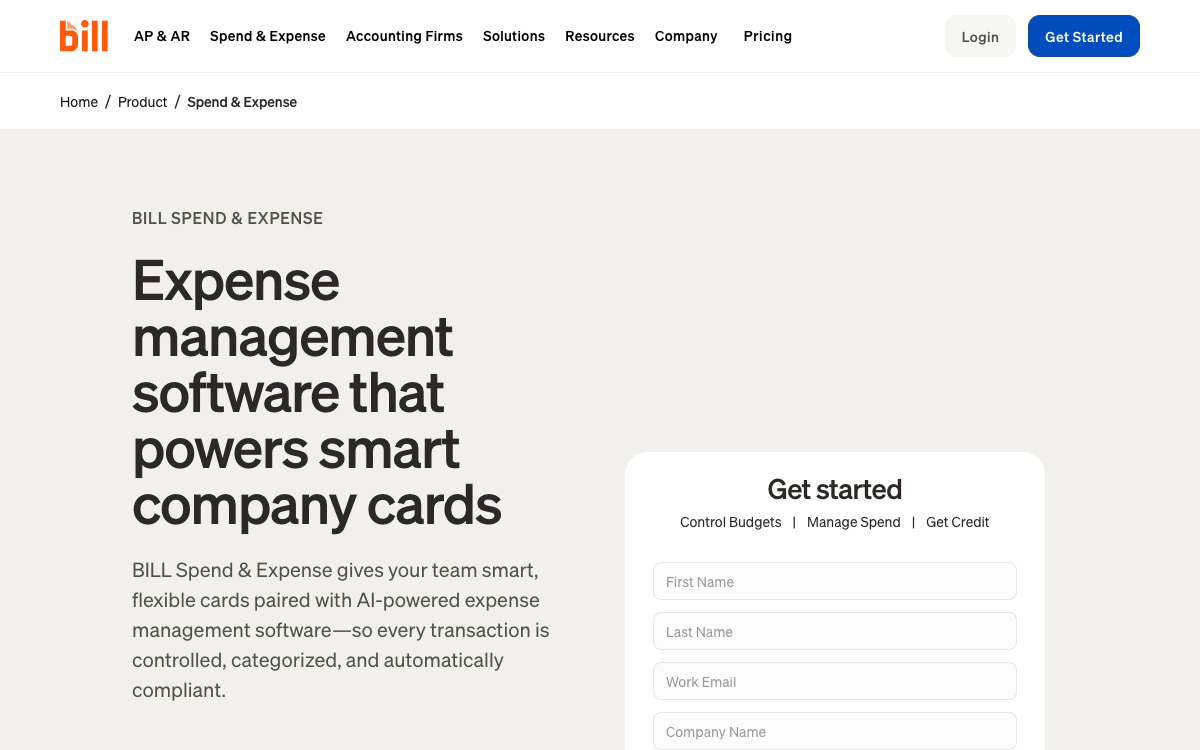Click the paragraph beginning 'BILL Spend & Expense gives'
The height and width of the screenshot is (750, 1200).
(341, 630)
